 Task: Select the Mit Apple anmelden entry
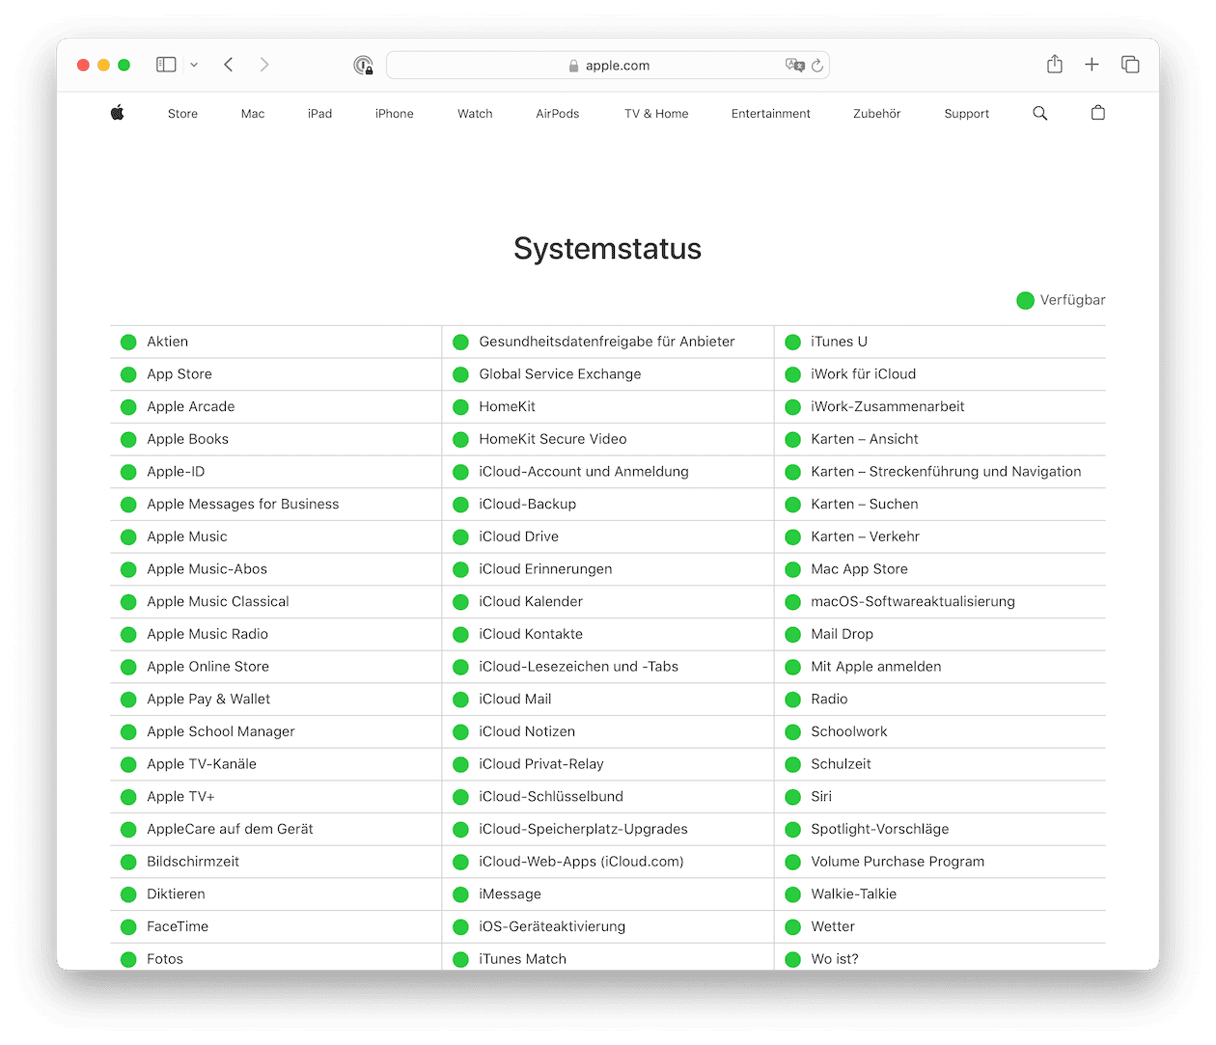940,667
